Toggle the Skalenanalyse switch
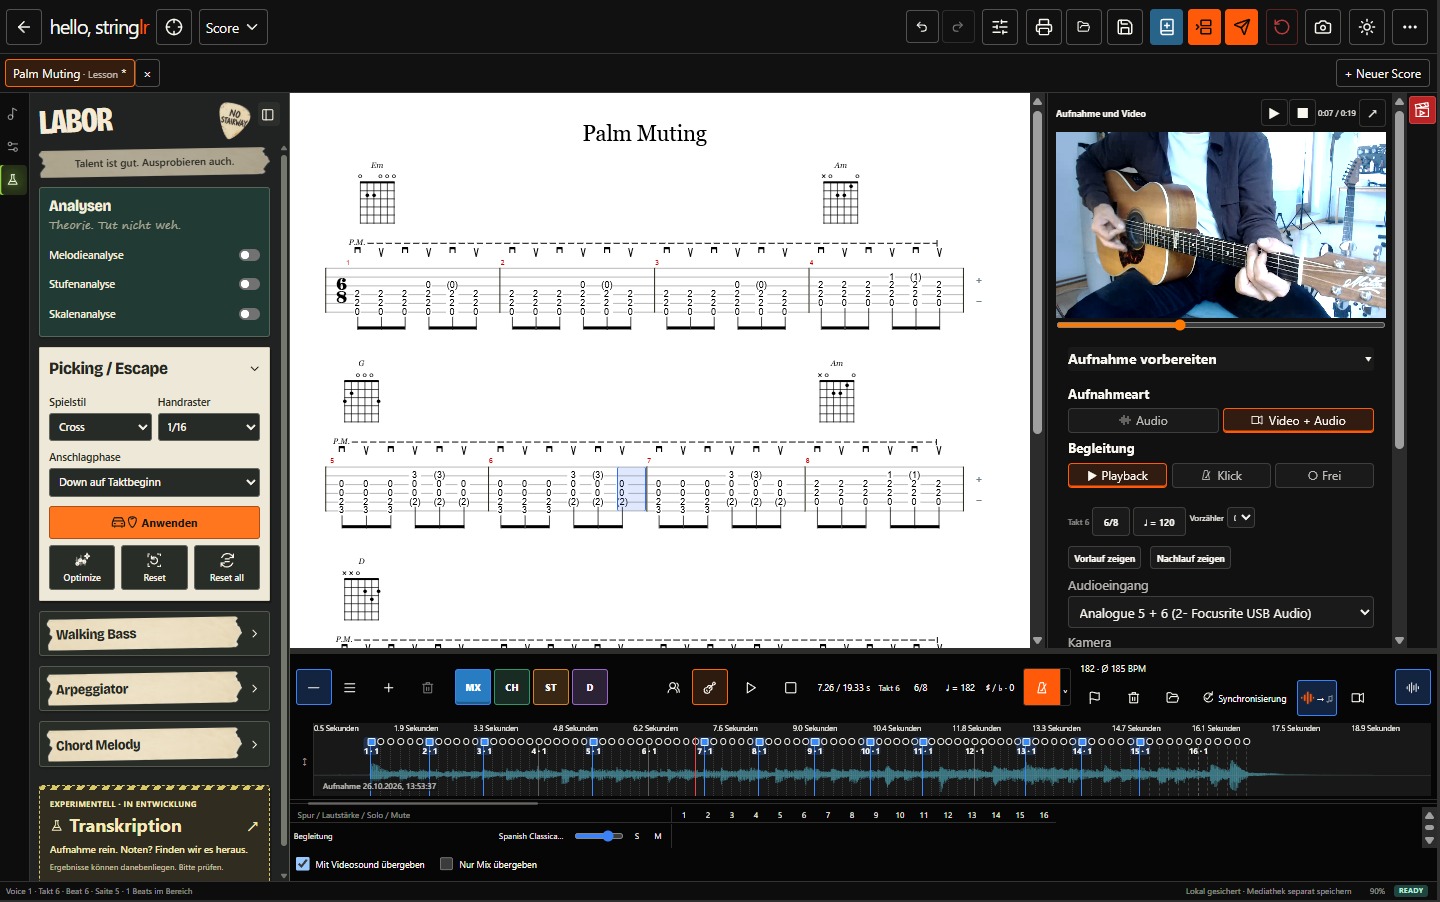 [x=250, y=314]
